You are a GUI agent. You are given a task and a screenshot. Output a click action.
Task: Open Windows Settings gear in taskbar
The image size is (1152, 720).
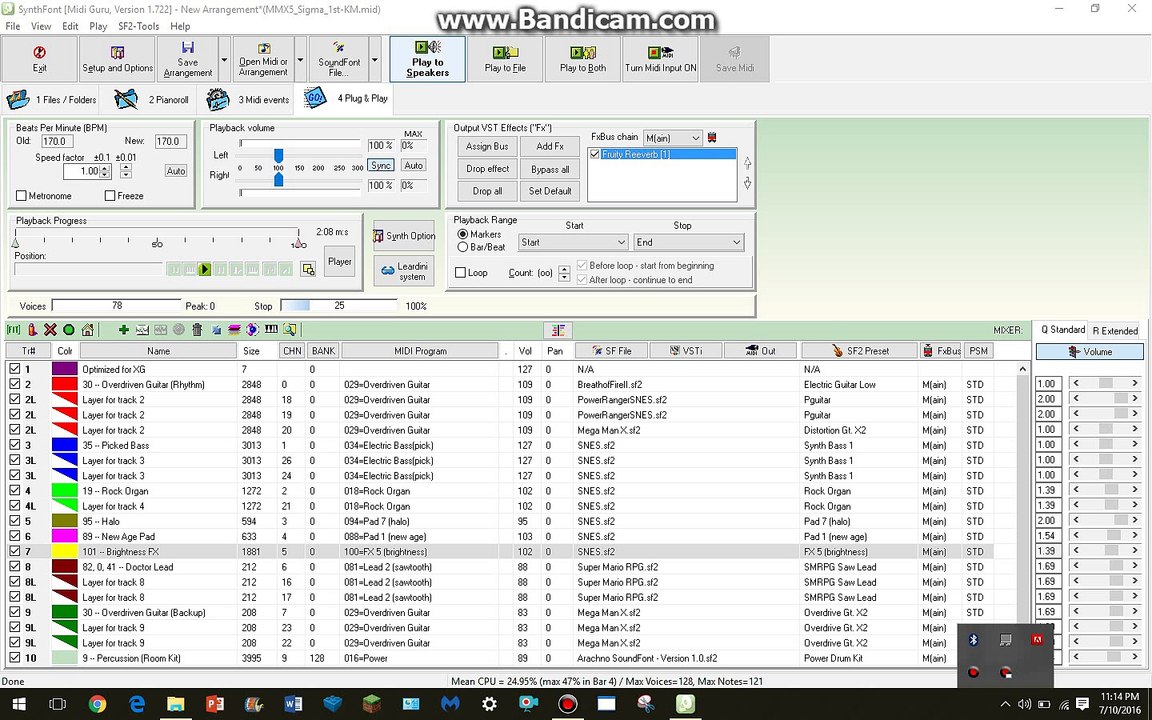coord(489,704)
